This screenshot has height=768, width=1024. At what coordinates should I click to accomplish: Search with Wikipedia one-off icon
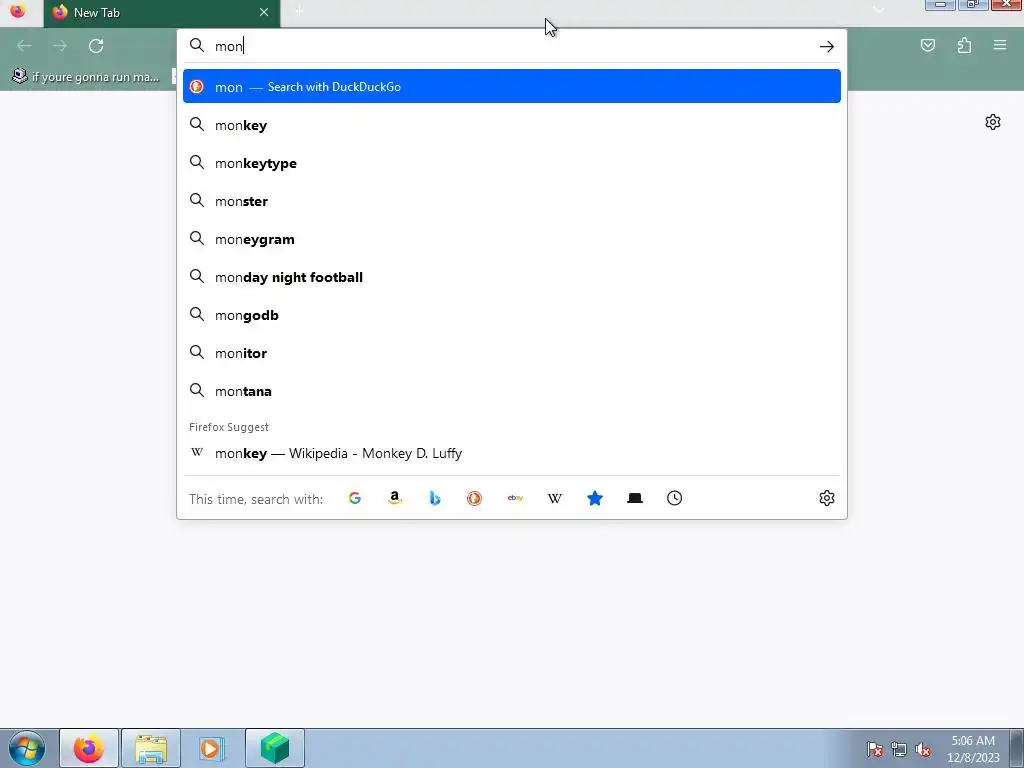pyautogui.click(x=554, y=498)
